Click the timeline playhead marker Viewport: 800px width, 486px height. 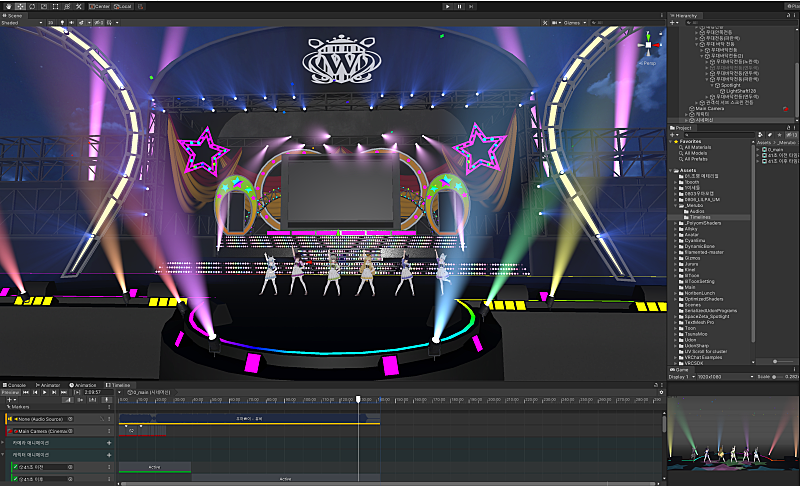point(358,399)
